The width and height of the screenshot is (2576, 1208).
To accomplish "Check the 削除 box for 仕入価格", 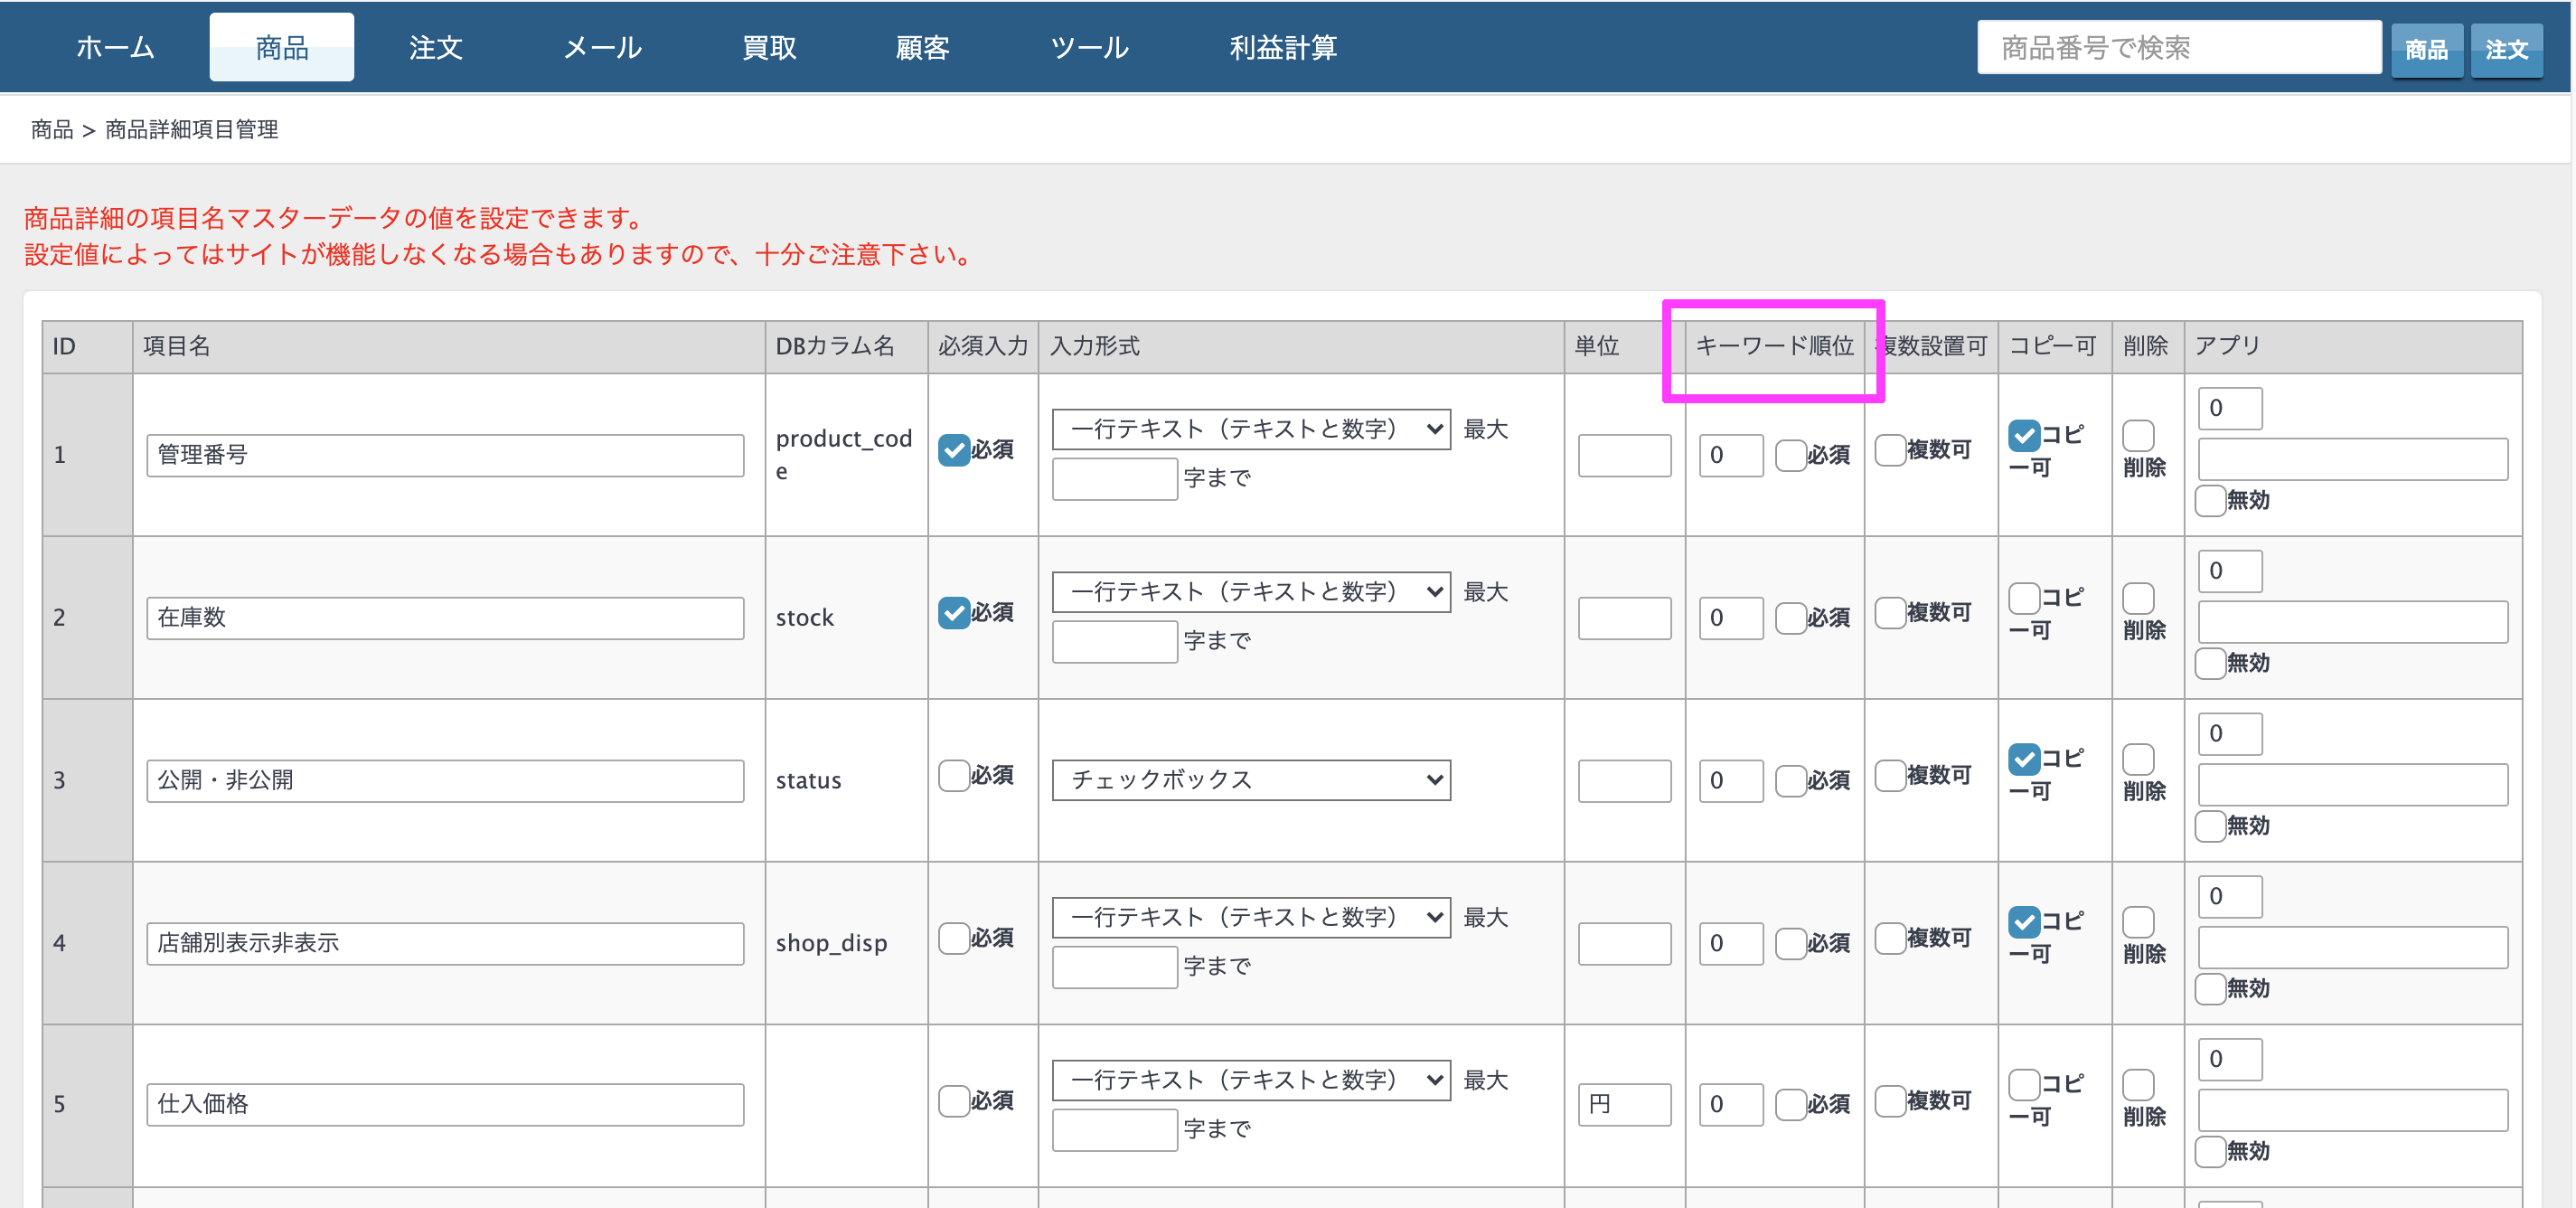I will [2138, 1084].
